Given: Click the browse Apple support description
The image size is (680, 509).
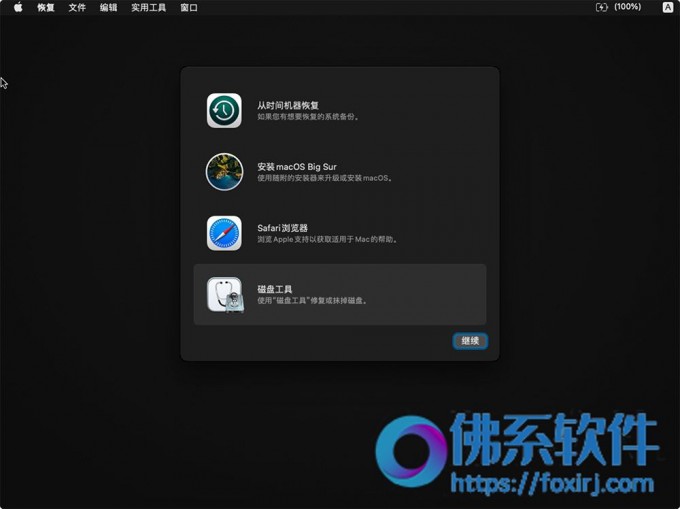Looking at the screenshot, I should (328, 239).
